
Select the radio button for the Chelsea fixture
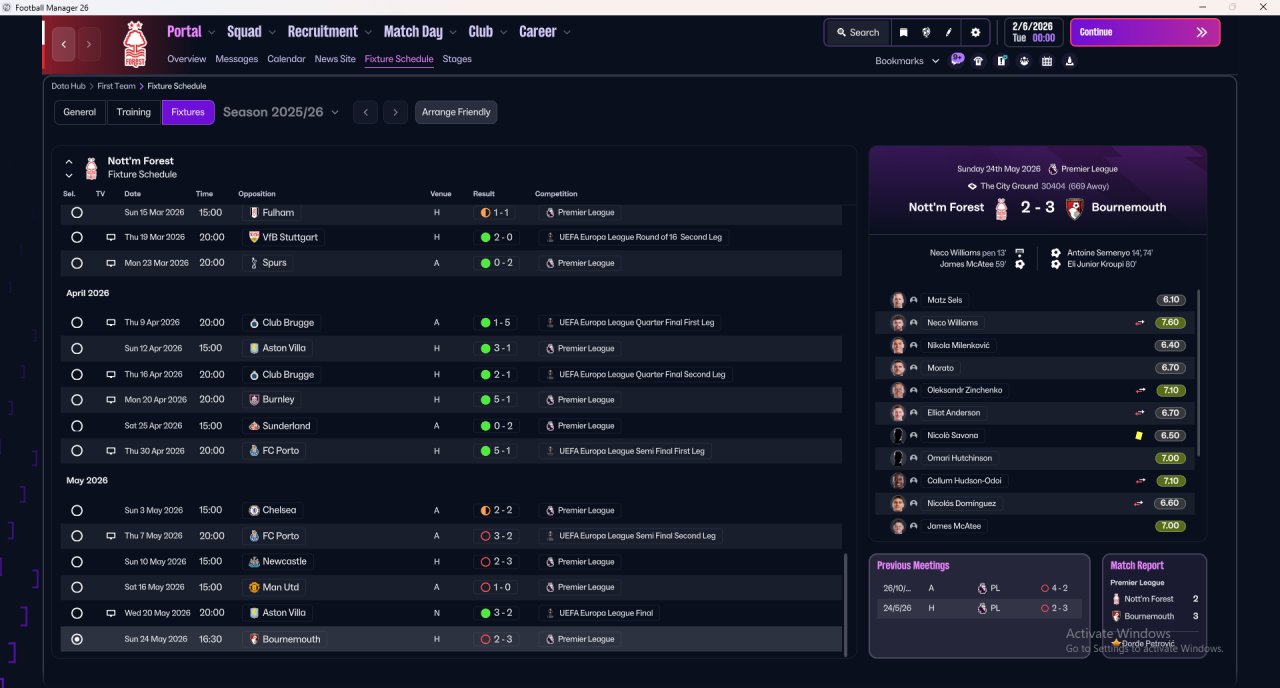pyautogui.click(x=77, y=510)
